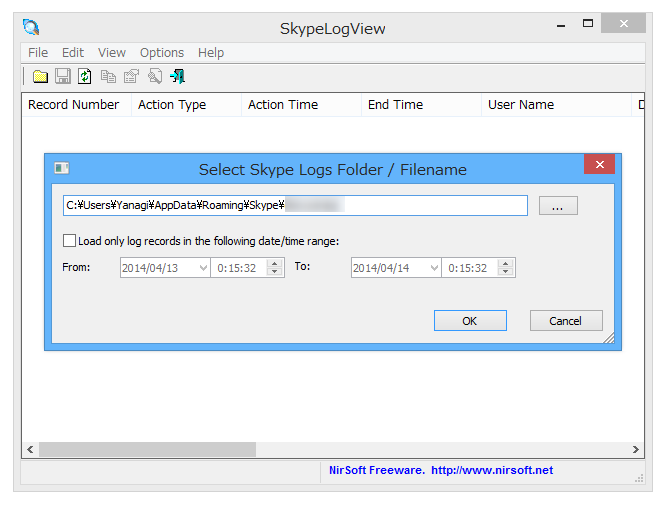Click the To time field 0:15:32
Viewport: 670px width, 511px height.
(x=467, y=268)
